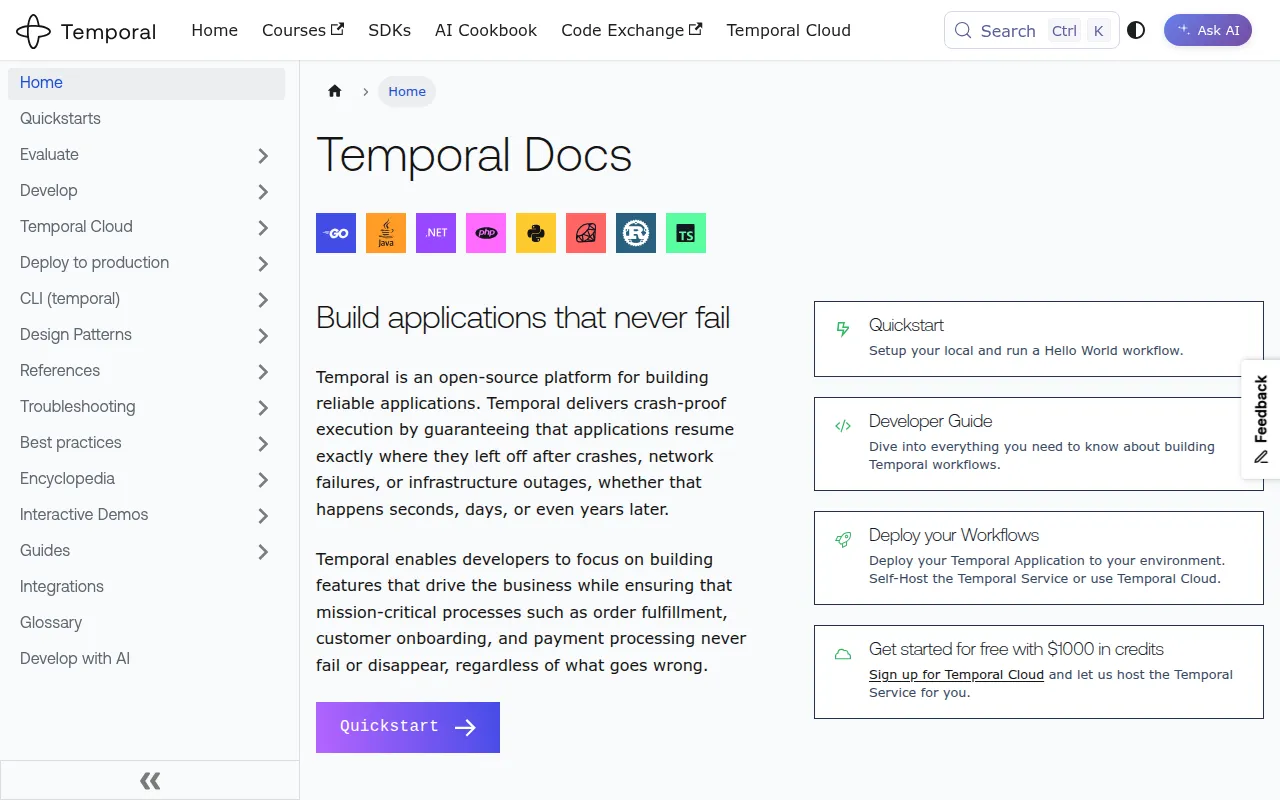Expand the References section

(x=263, y=371)
